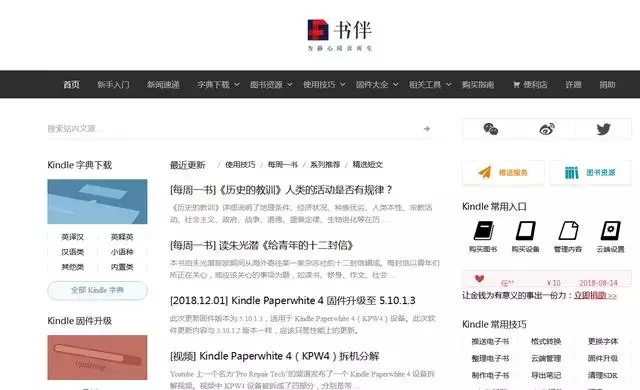The width and height of the screenshot is (640, 390).
Task: Open the 清理SDR tip link
Action: pos(603,375)
